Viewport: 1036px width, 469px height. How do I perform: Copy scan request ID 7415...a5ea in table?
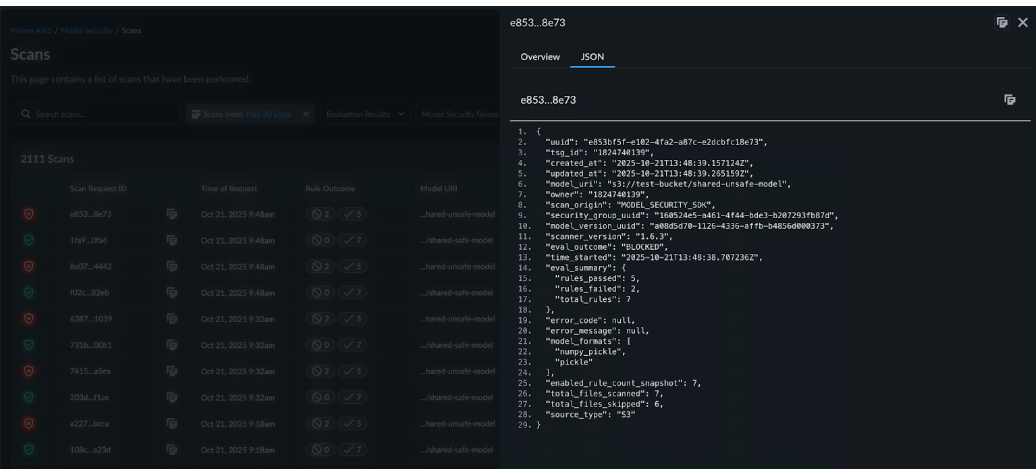tap(172, 370)
